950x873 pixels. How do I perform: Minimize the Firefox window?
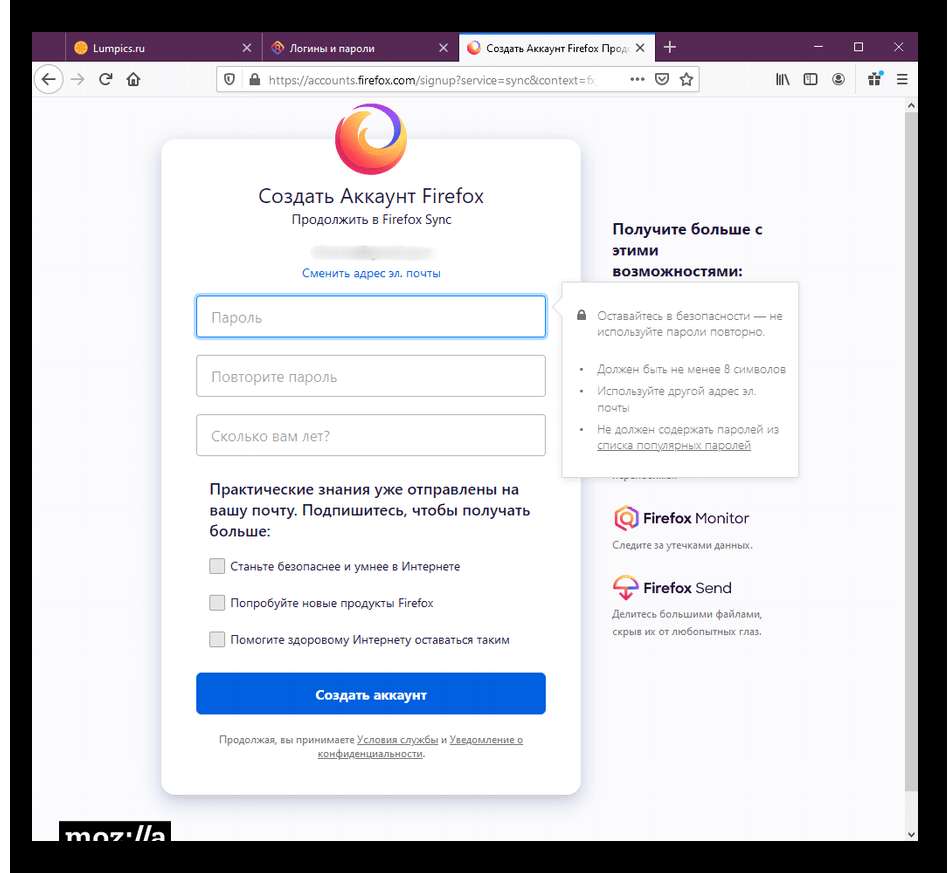819,47
